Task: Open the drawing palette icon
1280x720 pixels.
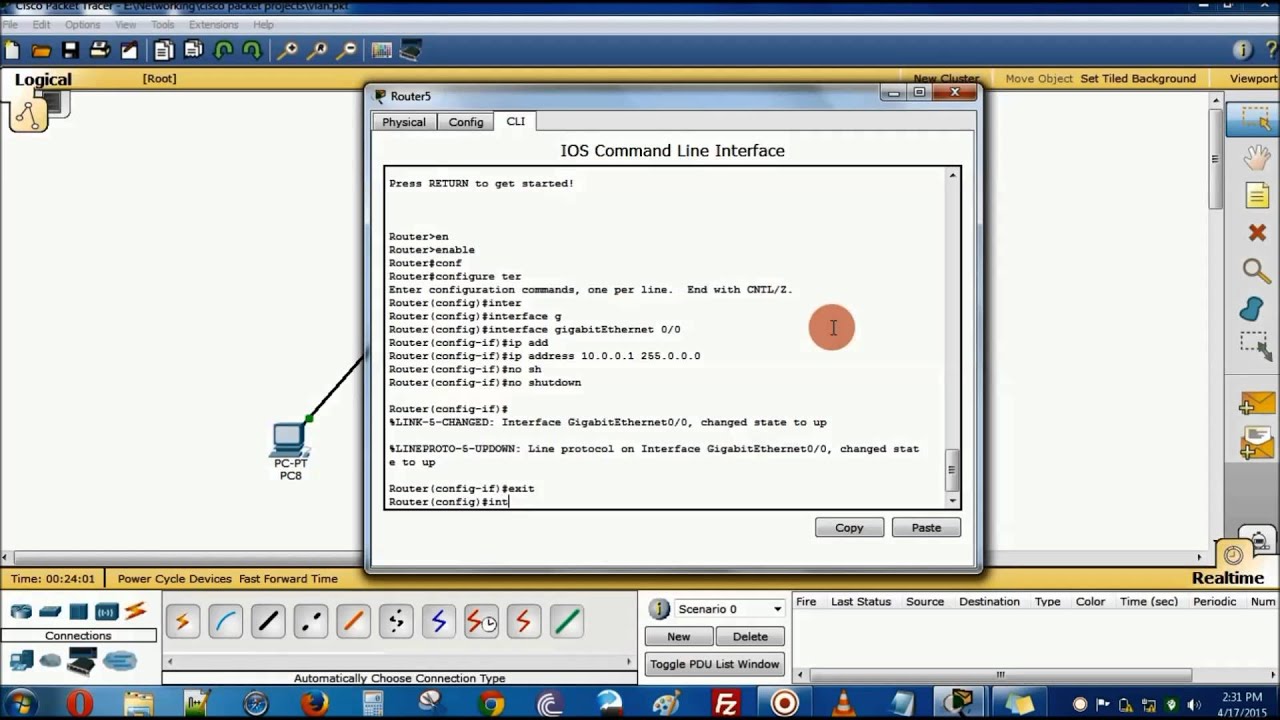Action: point(381,50)
